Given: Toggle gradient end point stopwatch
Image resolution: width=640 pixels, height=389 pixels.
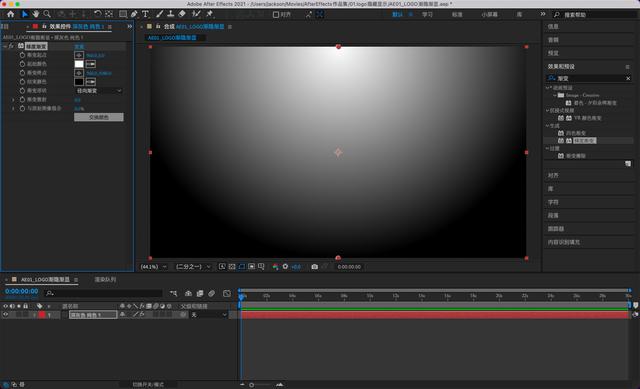Looking at the screenshot, I should click(x=22, y=73).
